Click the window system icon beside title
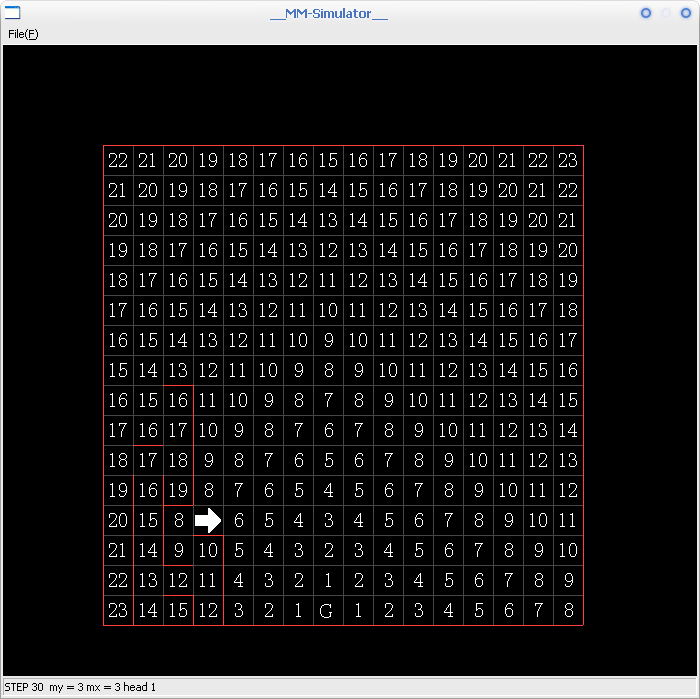Screen dimensions: 700x699 (x=12, y=13)
